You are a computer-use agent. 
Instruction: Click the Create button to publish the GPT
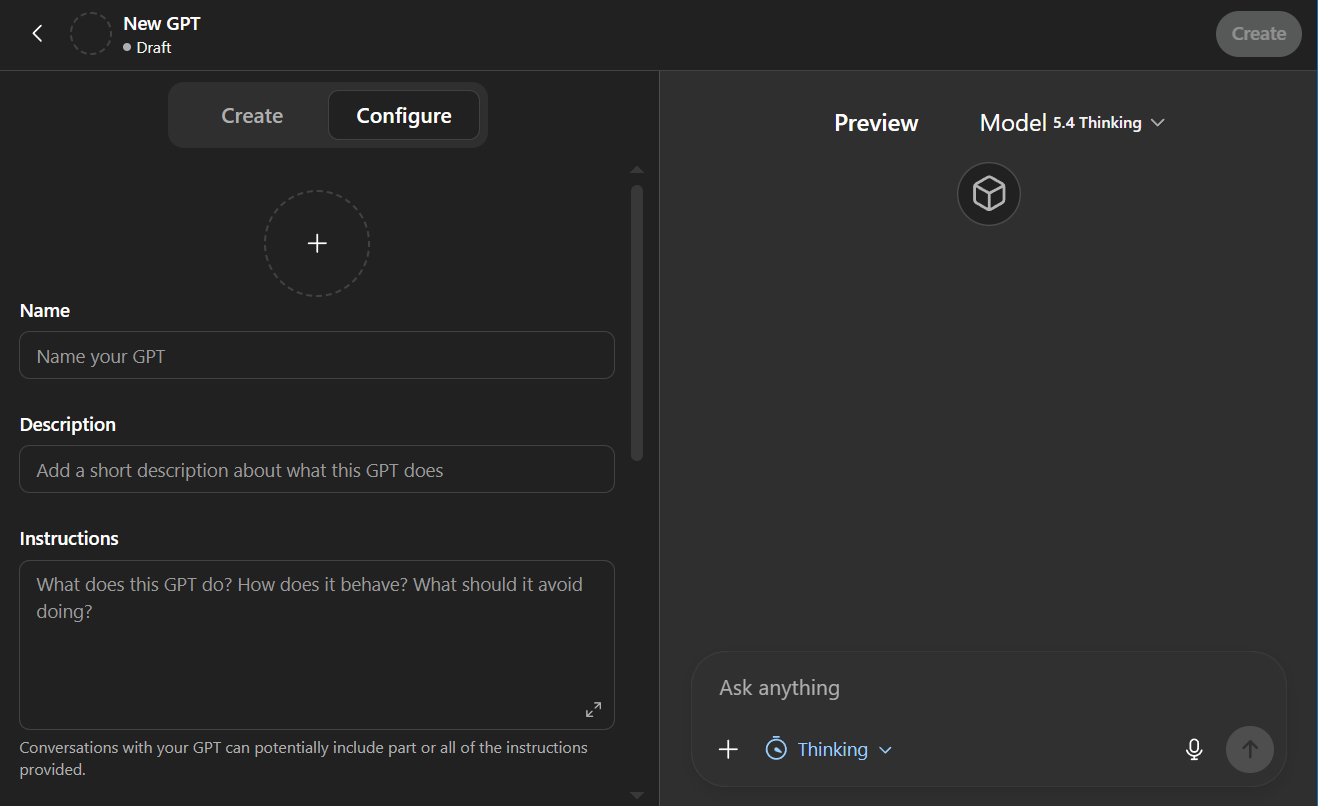tap(1258, 33)
